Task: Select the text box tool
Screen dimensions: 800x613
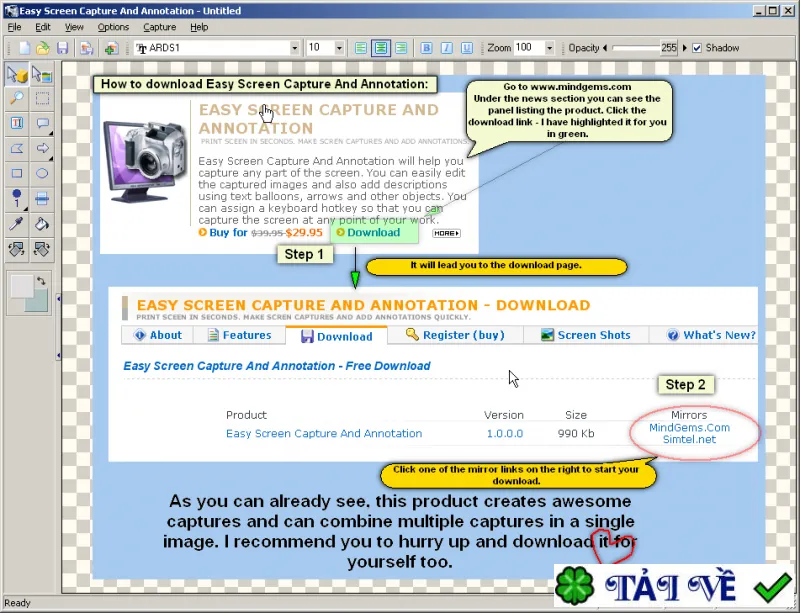Action: [x=17, y=123]
